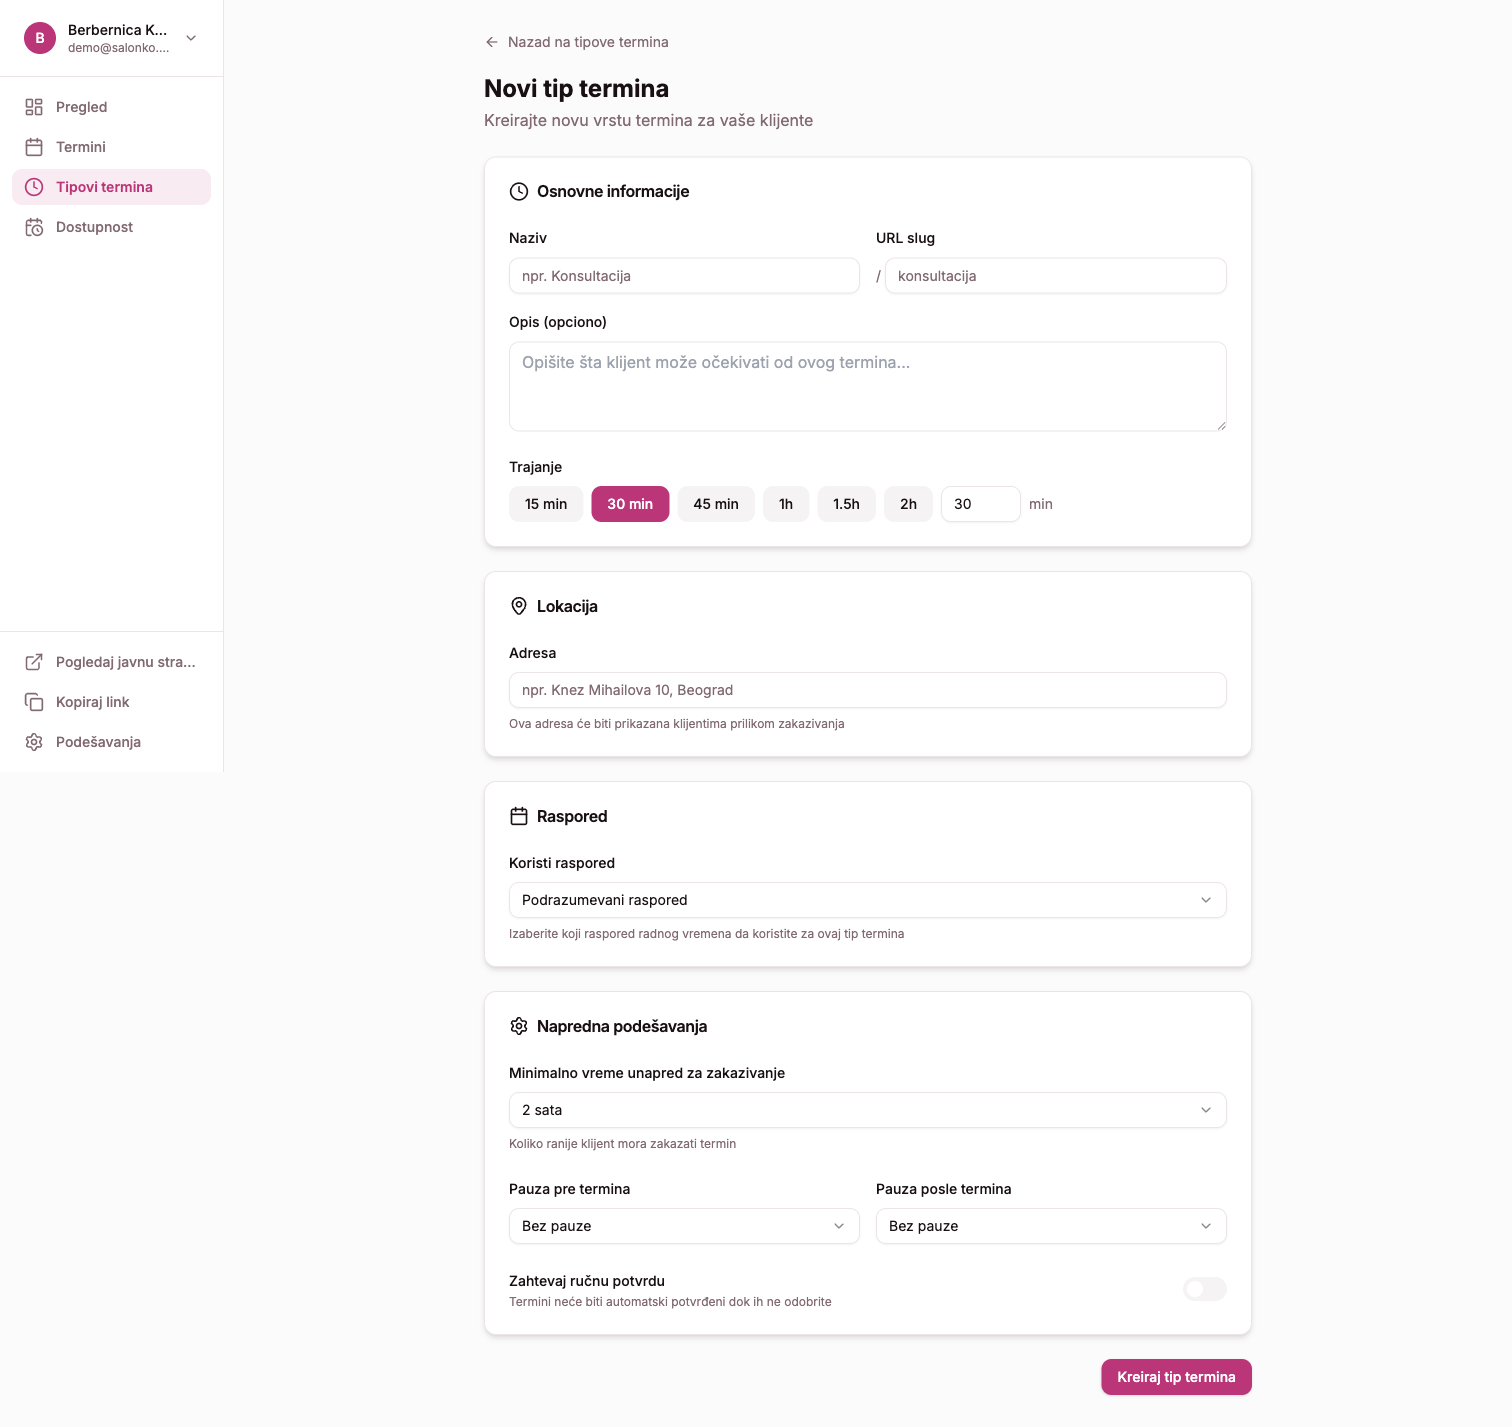
Task: Open the Koristi raspored dropdown
Action: coord(867,900)
